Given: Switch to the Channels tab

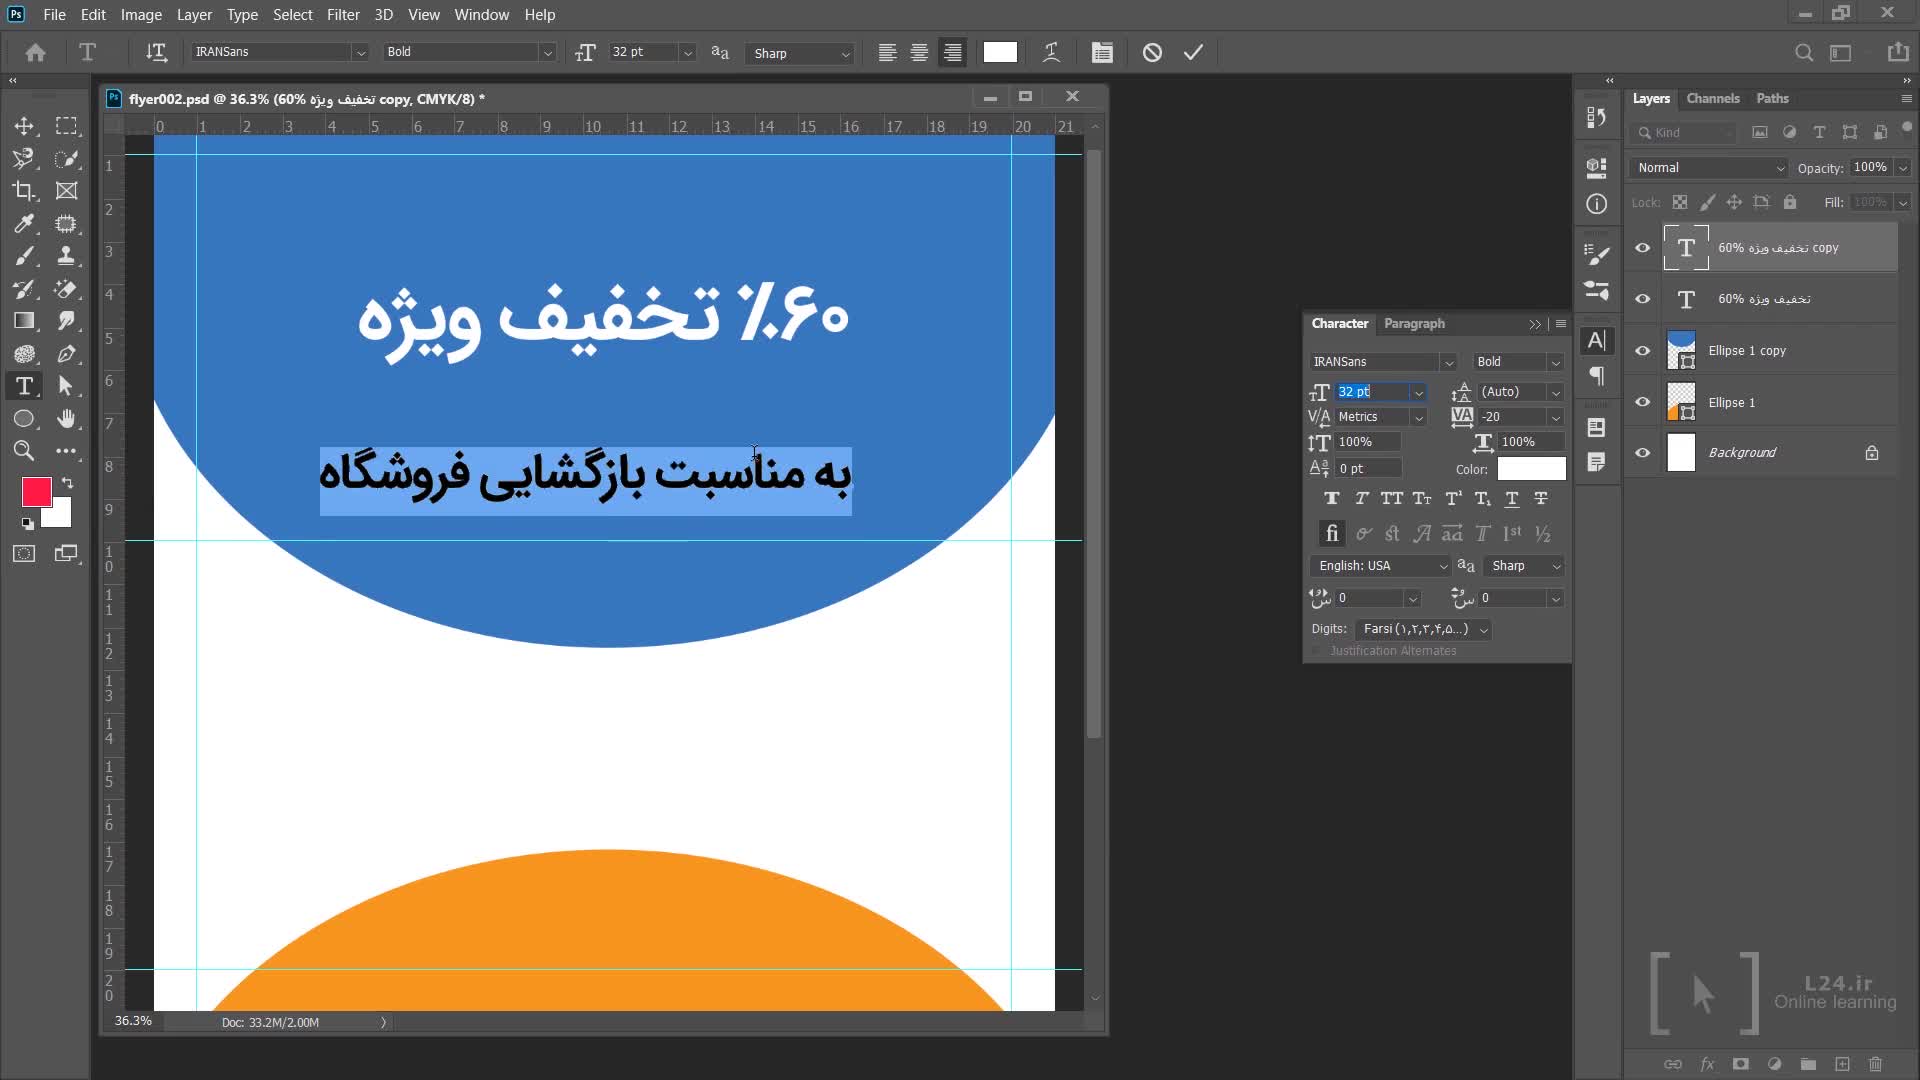Looking at the screenshot, I should coord(1712,98).
